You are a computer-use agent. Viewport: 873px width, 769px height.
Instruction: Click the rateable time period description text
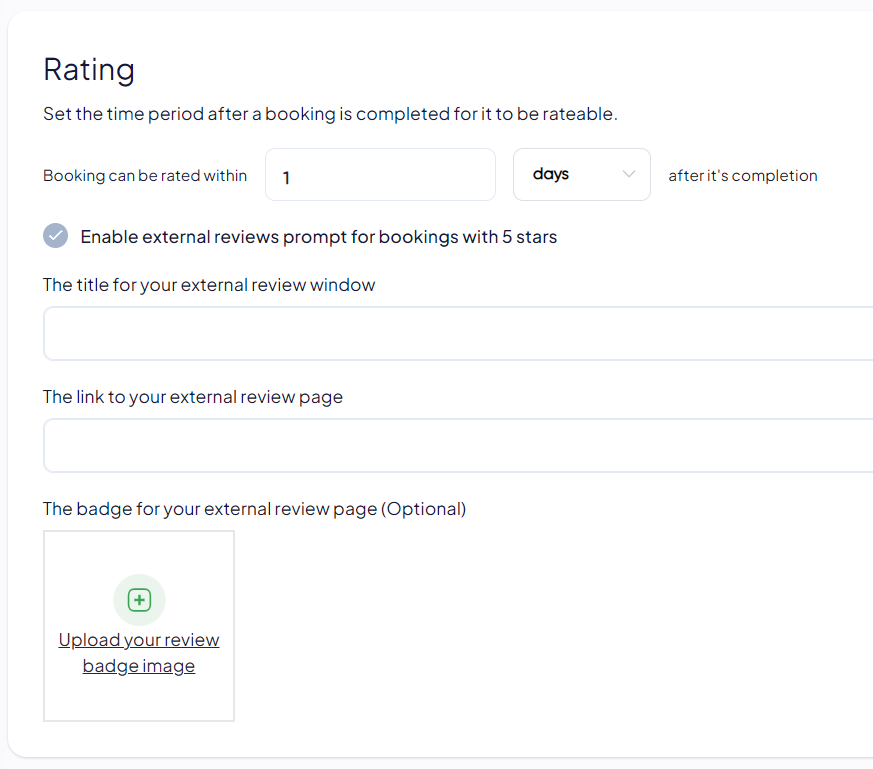pos(331,114)
